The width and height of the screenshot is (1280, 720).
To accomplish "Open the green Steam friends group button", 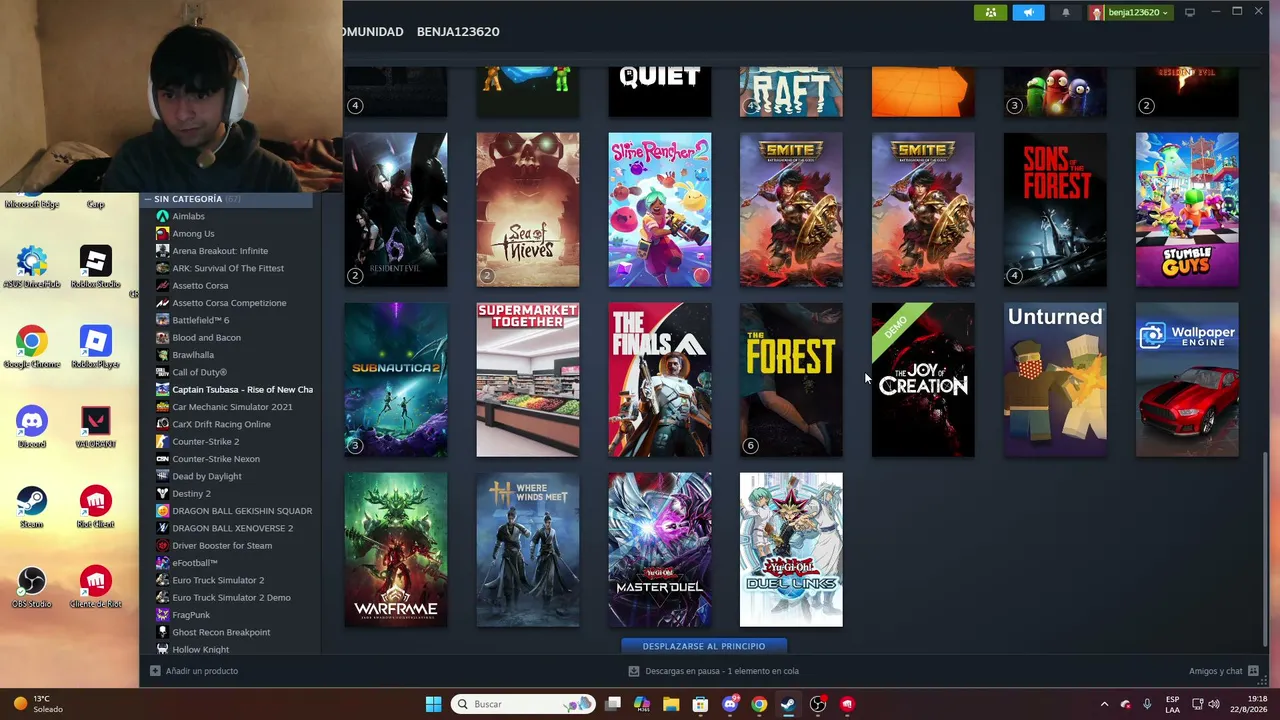I will tap(991, 12).
